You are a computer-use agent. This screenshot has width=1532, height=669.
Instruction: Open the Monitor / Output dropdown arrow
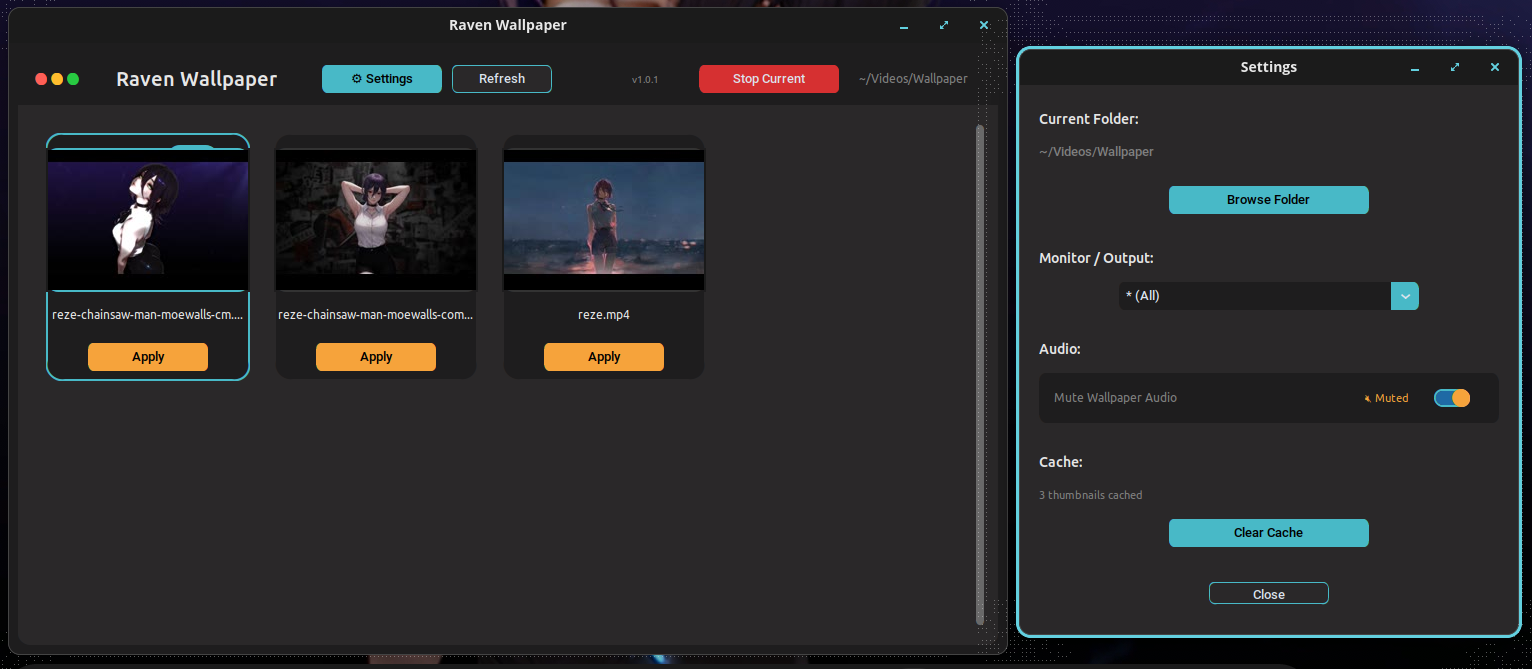click(x=1405, y=296)
